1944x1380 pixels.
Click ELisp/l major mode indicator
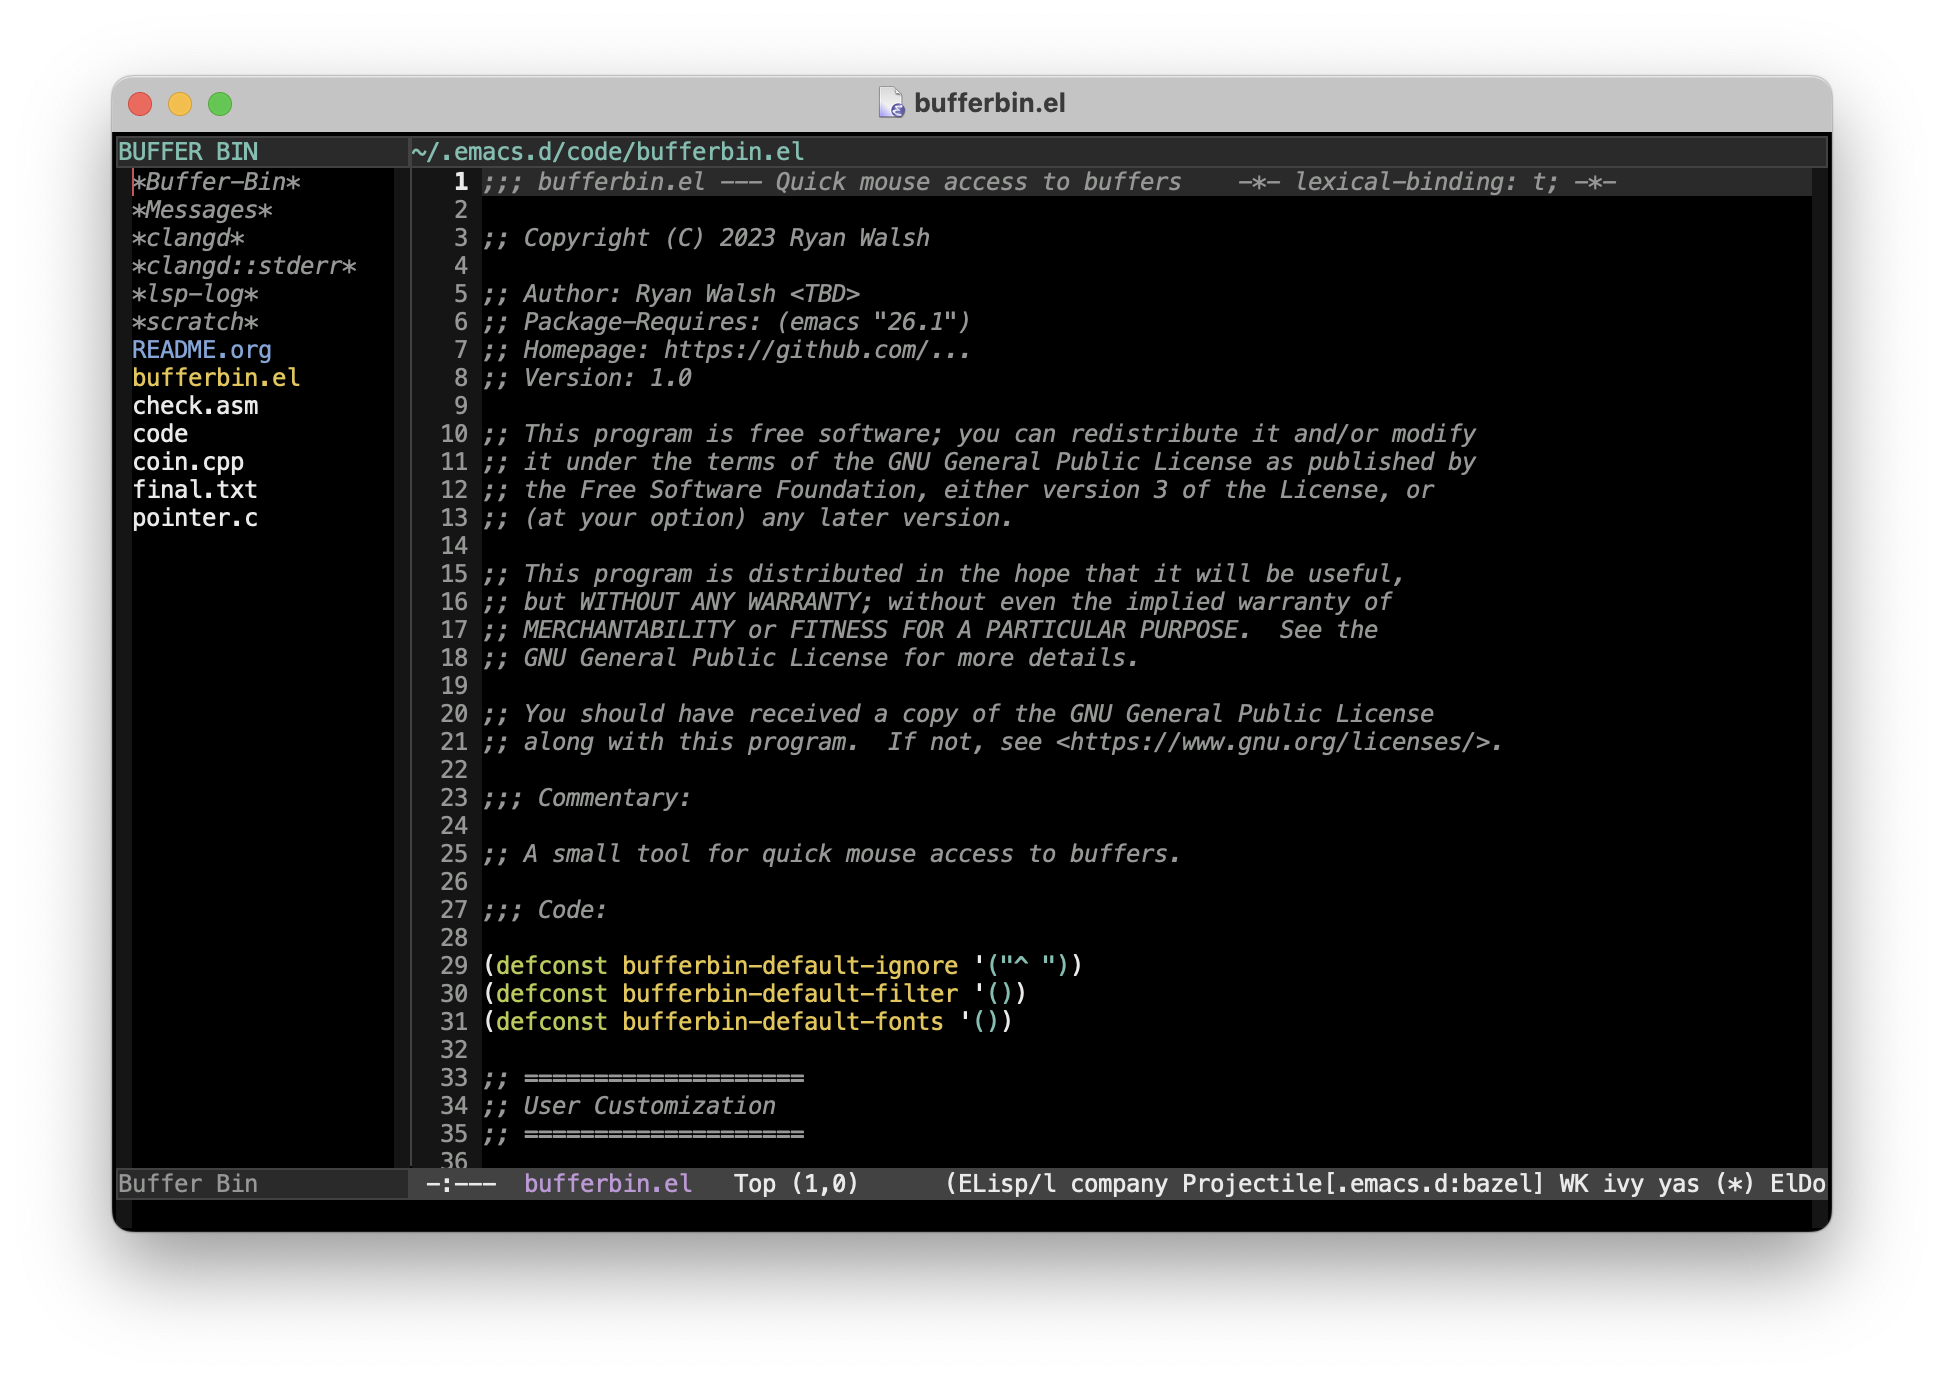click(x=1007, y=1184)
